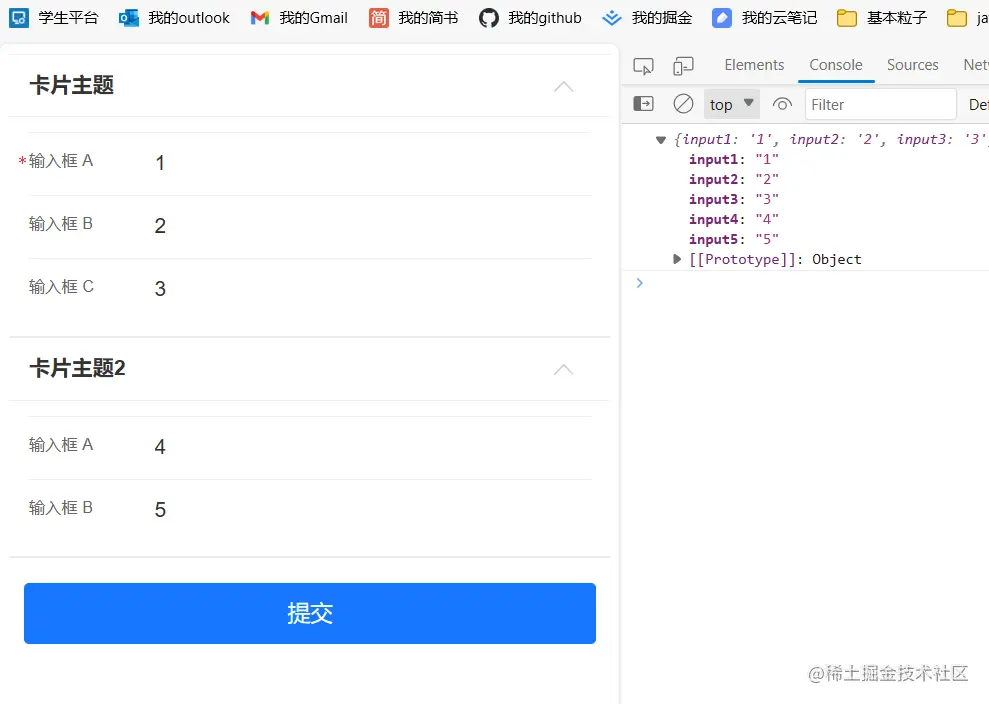Viewport: 989px width, 704px height.
Task: Select the inspect element tool in DevTools
Action: coord(643,64)
